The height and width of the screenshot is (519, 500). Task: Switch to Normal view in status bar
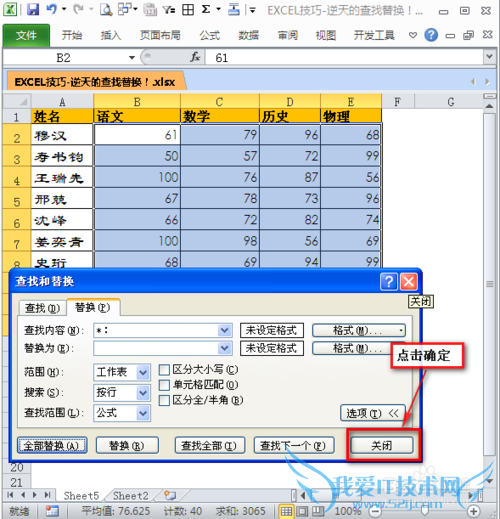(286, 511)
